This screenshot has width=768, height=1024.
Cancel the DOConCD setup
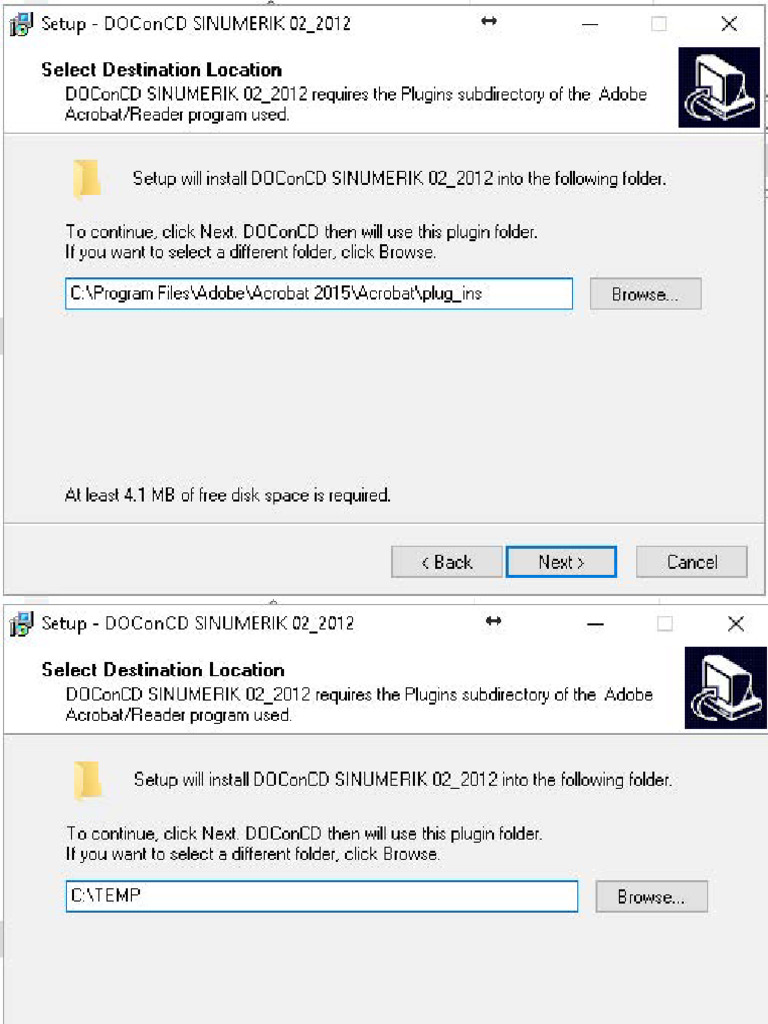tap(692, 562)
